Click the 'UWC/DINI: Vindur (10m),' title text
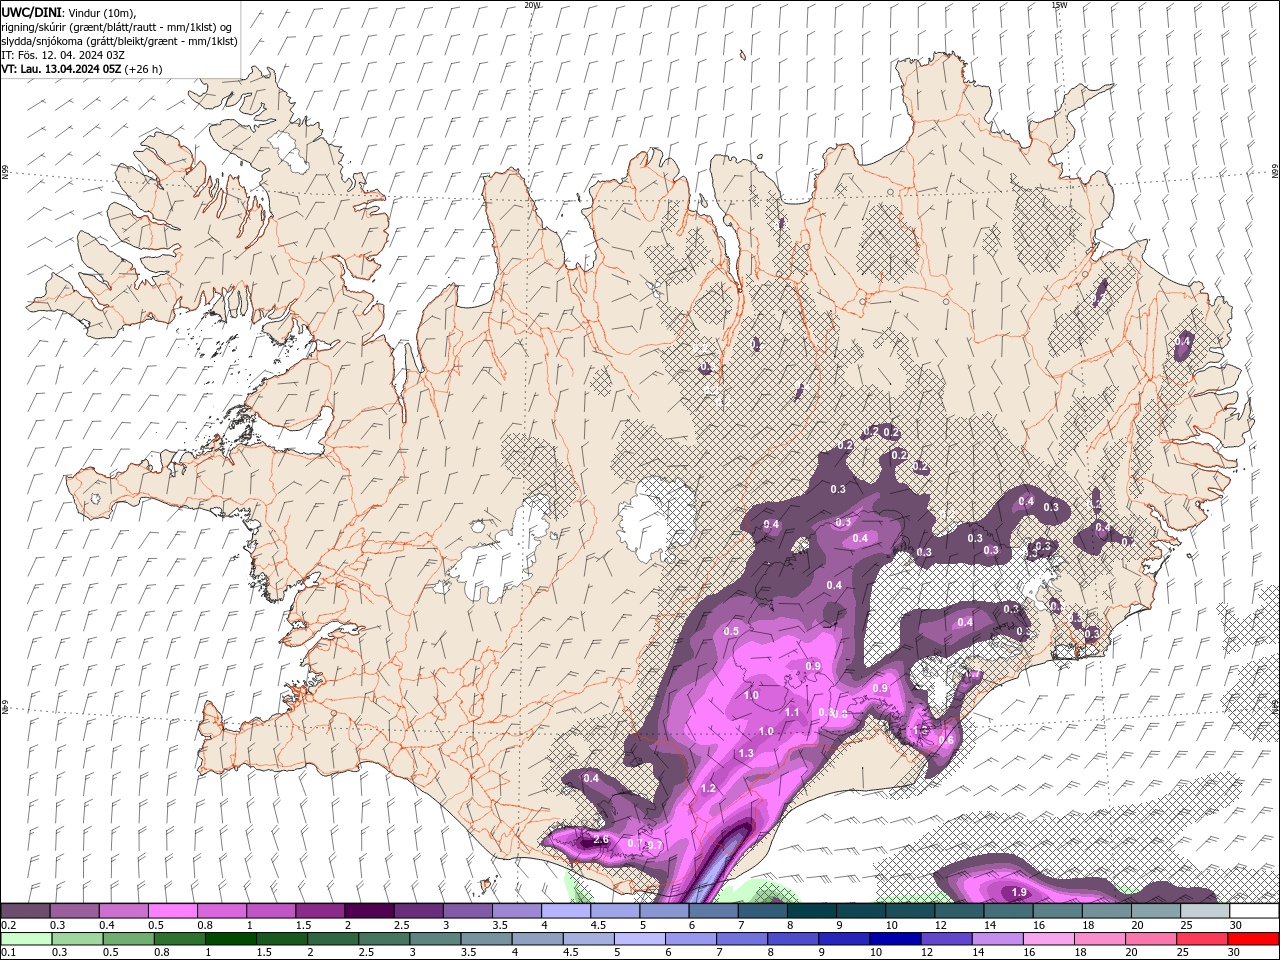 pos(68,12)
